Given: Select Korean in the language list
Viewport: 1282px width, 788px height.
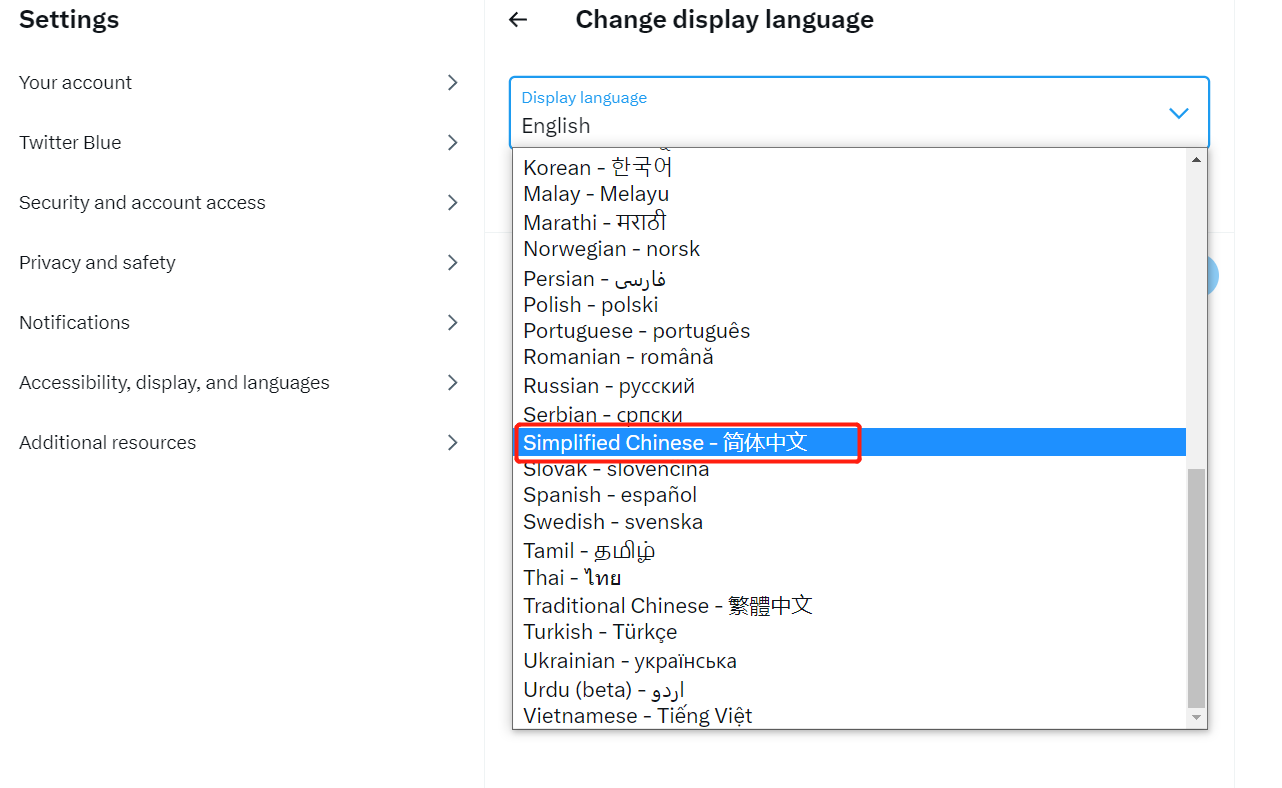Looking at the screenshot, I should coord(597,168).
